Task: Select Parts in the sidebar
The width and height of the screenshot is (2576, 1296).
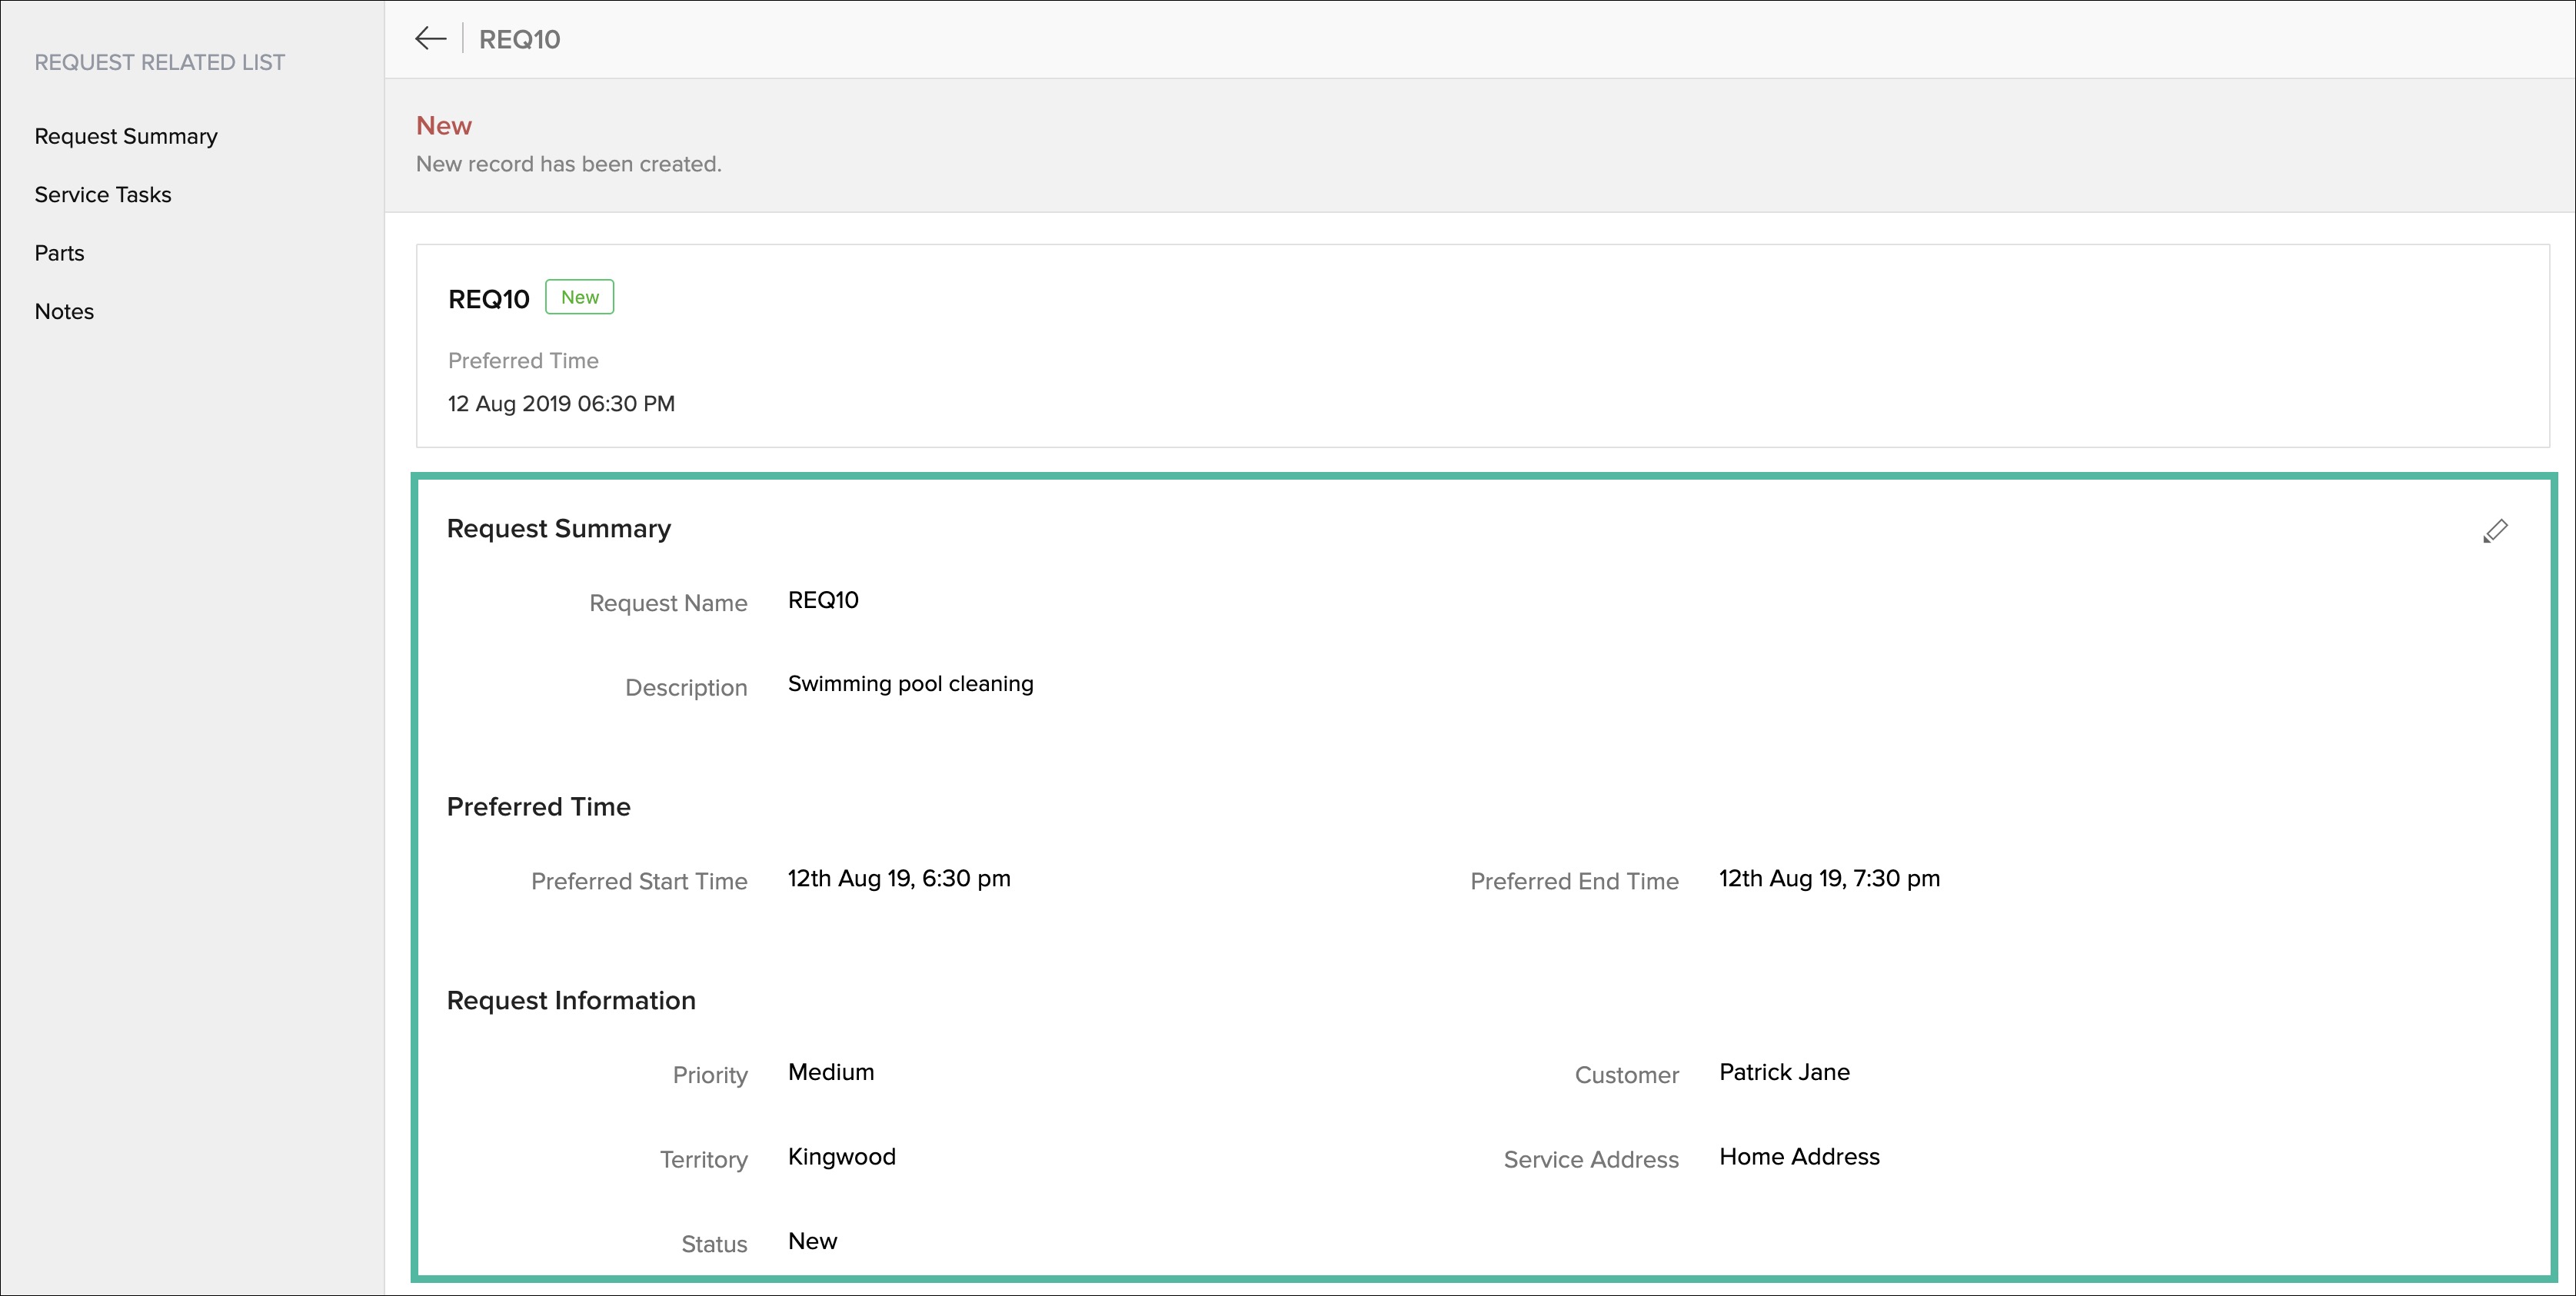Action: coord(60,253)
